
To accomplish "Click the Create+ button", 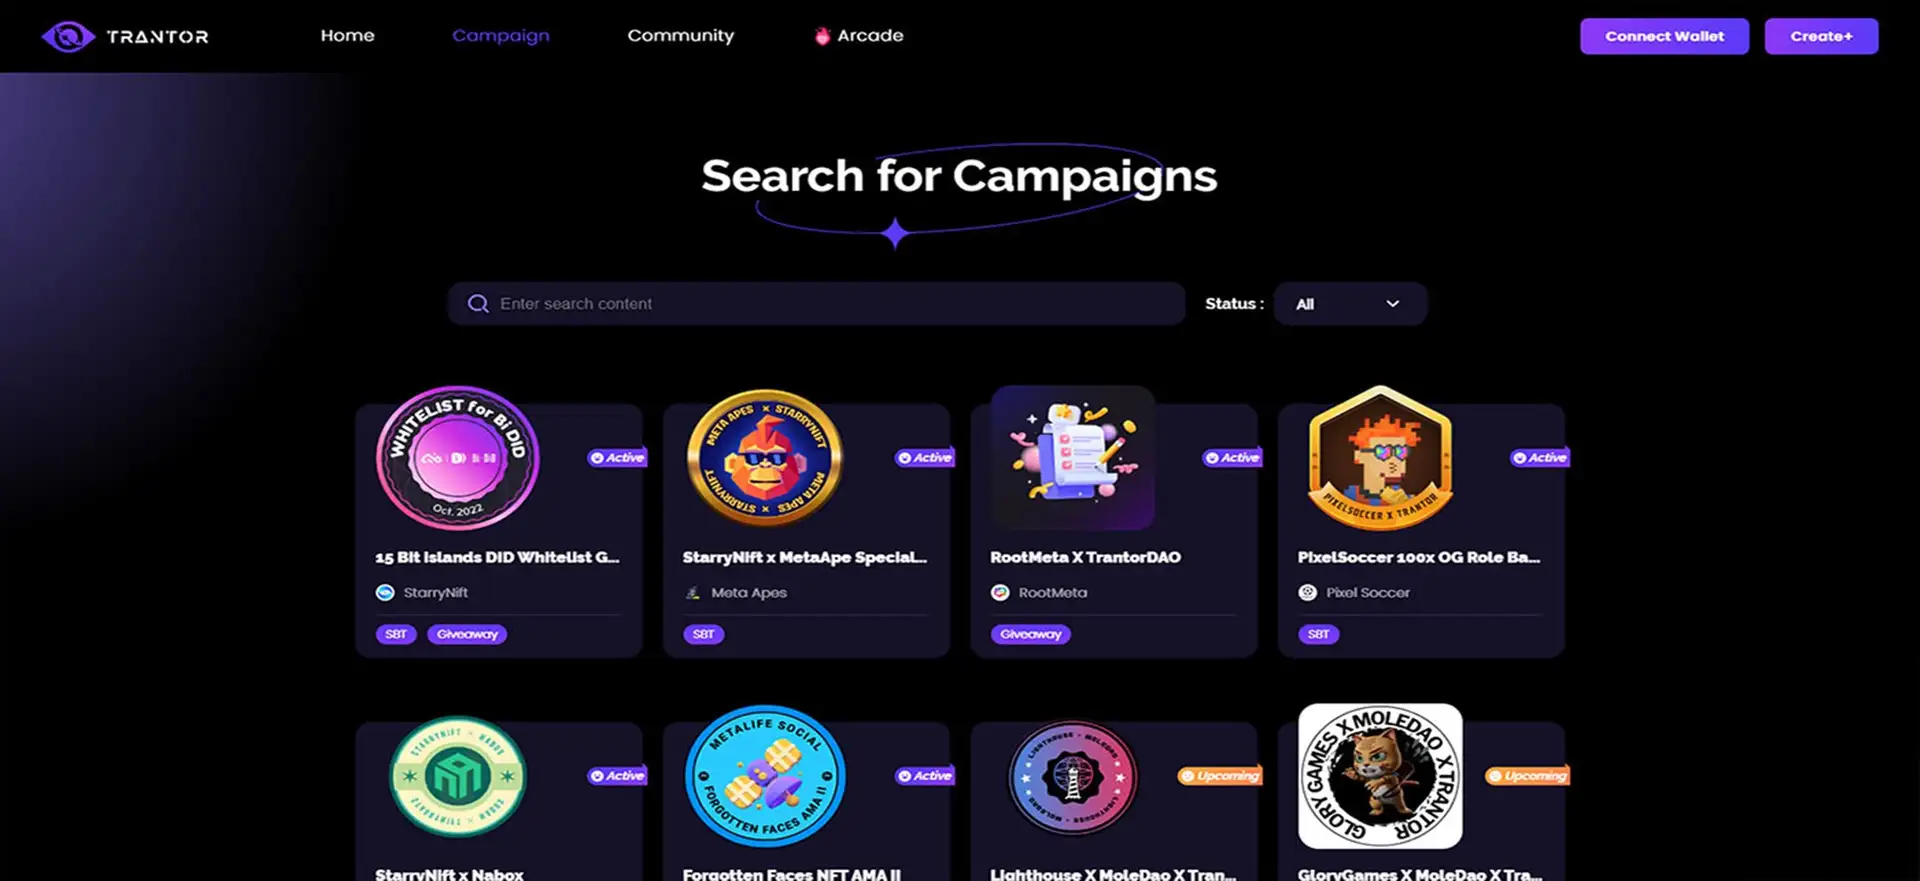I will tap(1821, 36).
